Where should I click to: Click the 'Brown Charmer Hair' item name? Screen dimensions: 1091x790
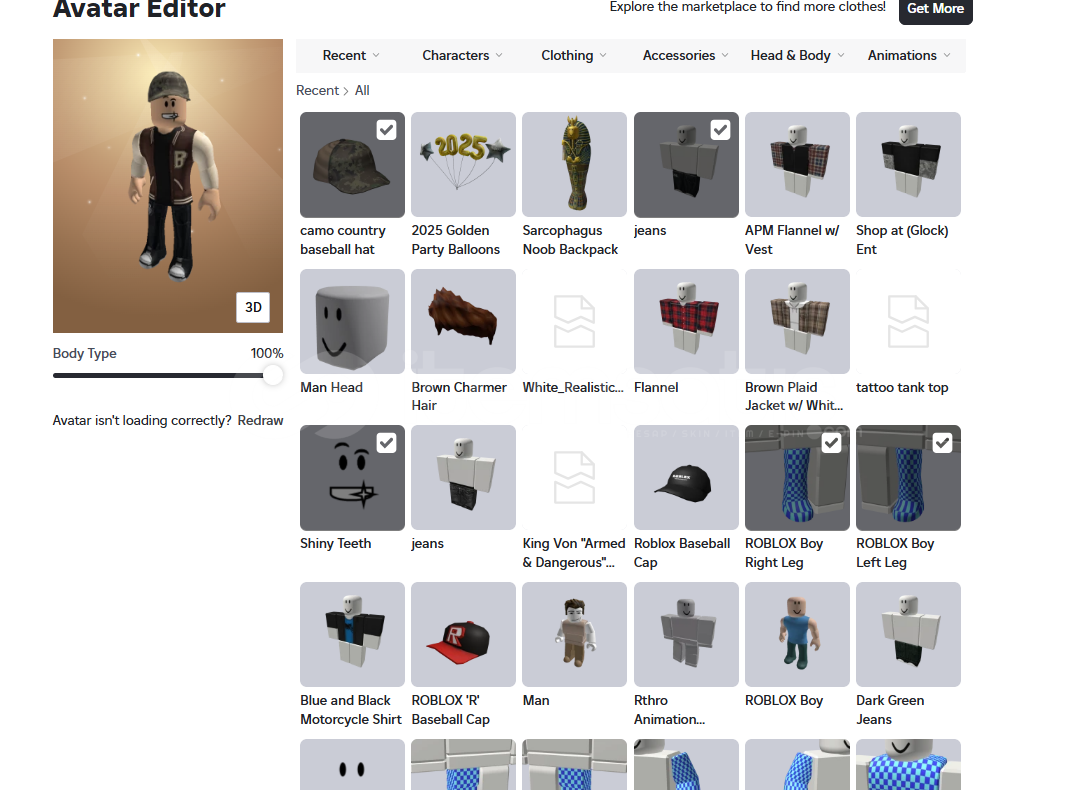pyautogui.click(x=459, y=397)
